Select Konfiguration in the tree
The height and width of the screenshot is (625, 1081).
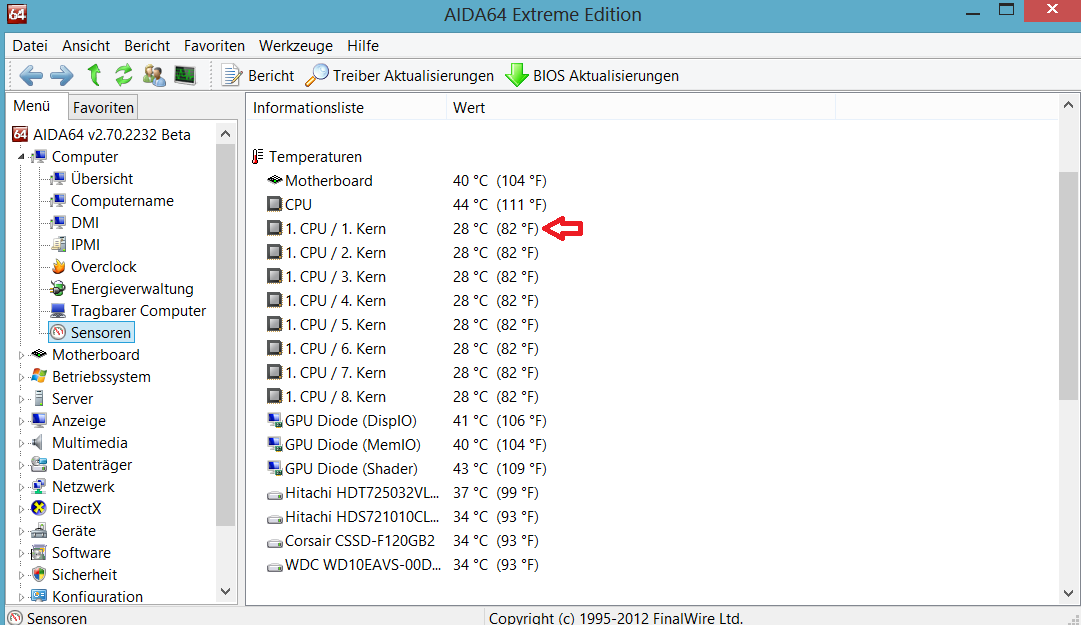[x=97, y=597]
